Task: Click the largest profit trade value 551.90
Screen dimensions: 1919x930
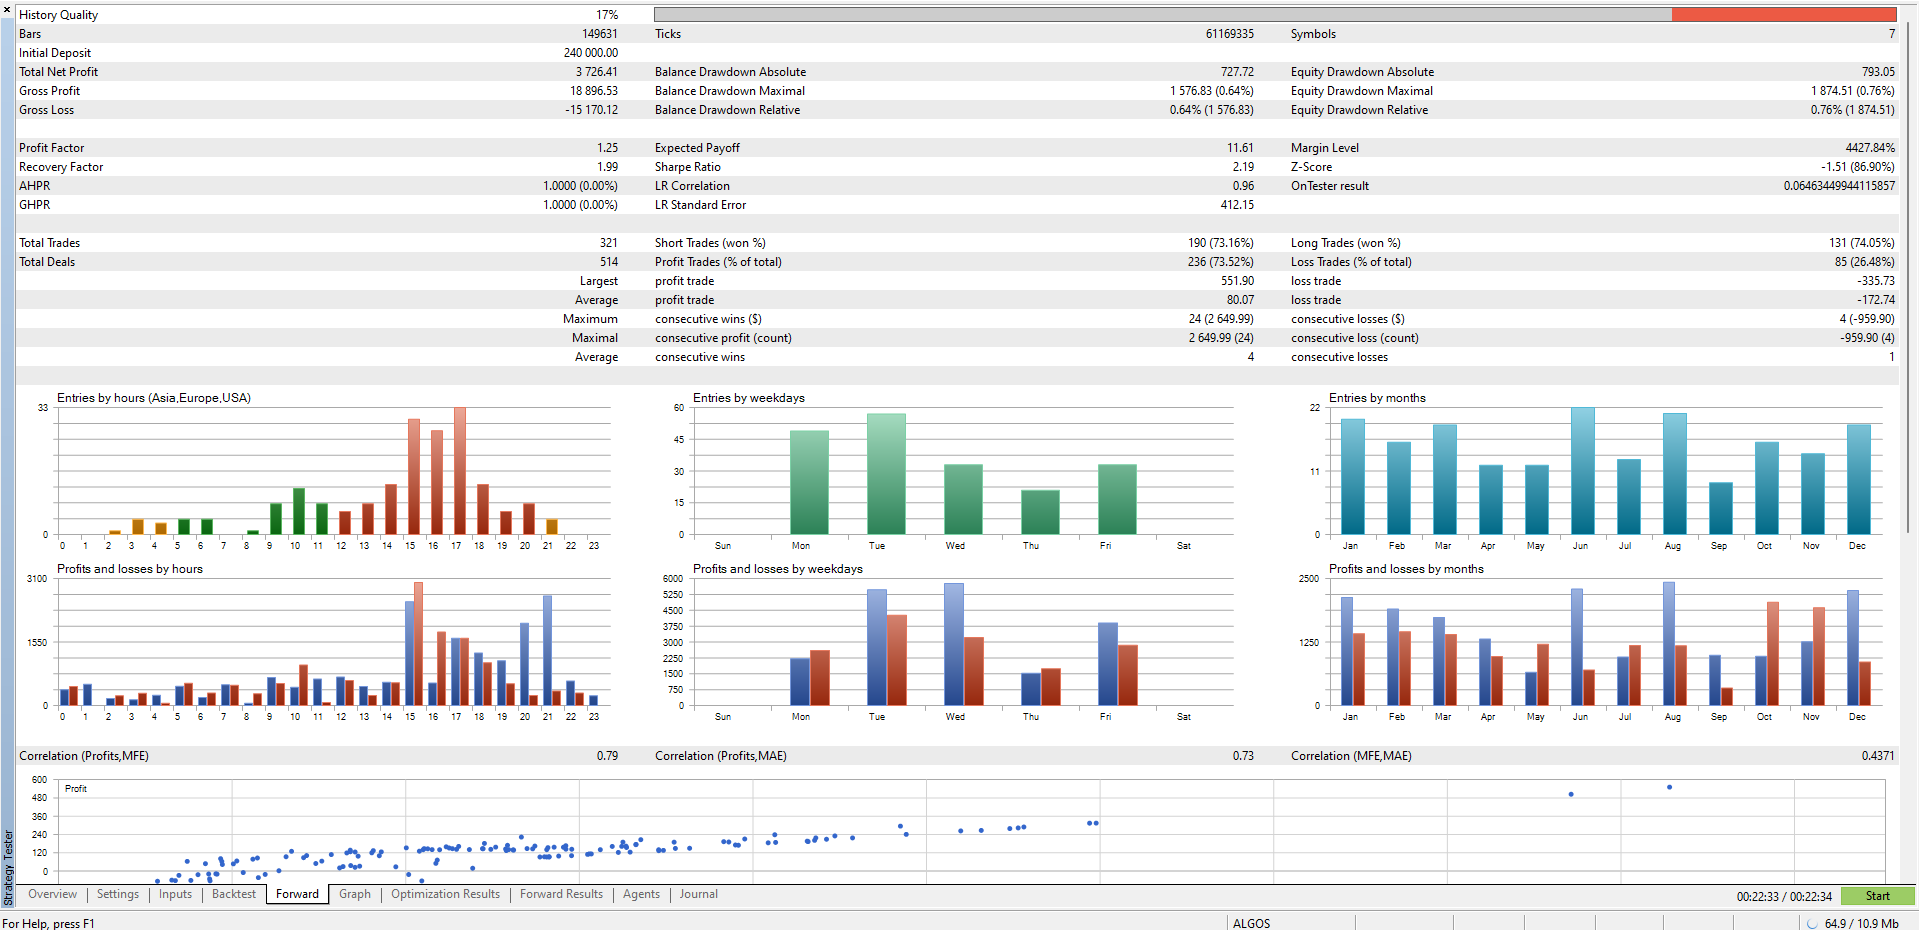Action: (x=1237, y=281)
